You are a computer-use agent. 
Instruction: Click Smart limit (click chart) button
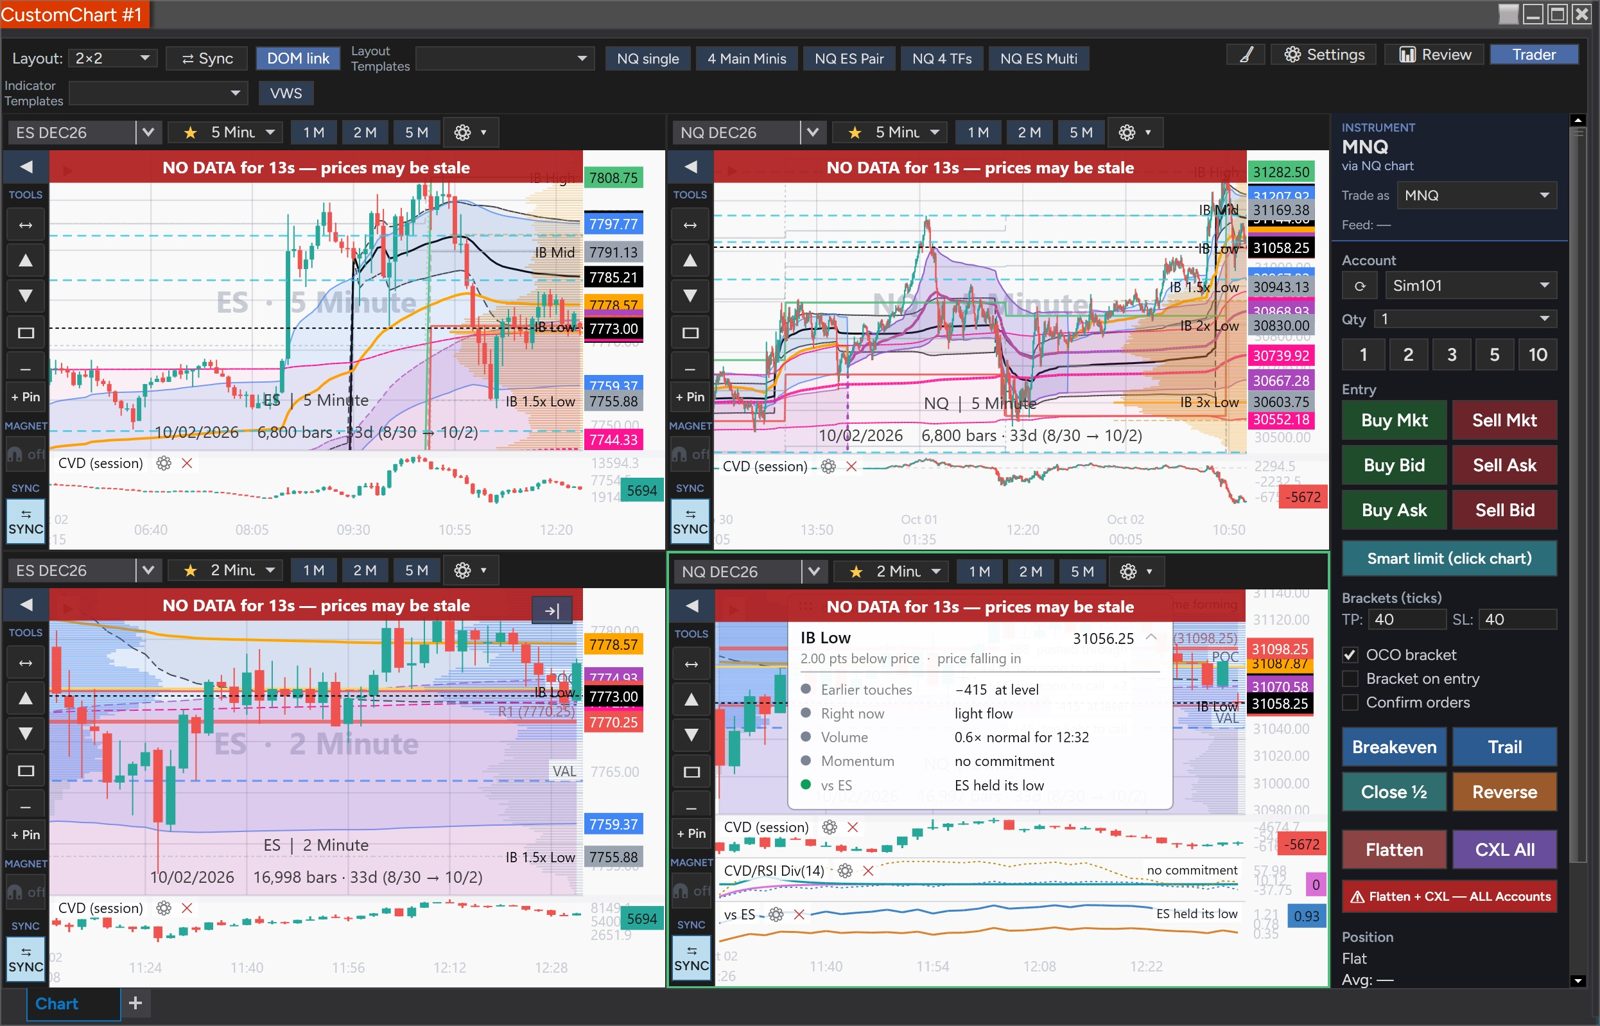coord(1449,558)
